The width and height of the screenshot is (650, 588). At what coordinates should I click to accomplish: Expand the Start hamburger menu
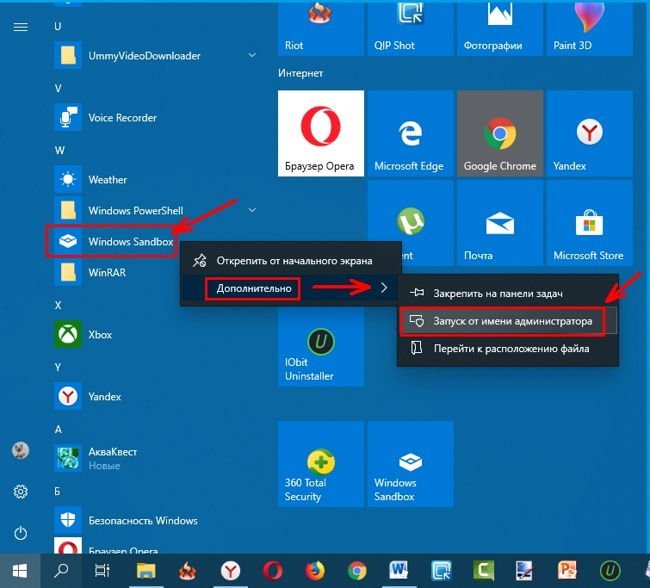[20, 27]
